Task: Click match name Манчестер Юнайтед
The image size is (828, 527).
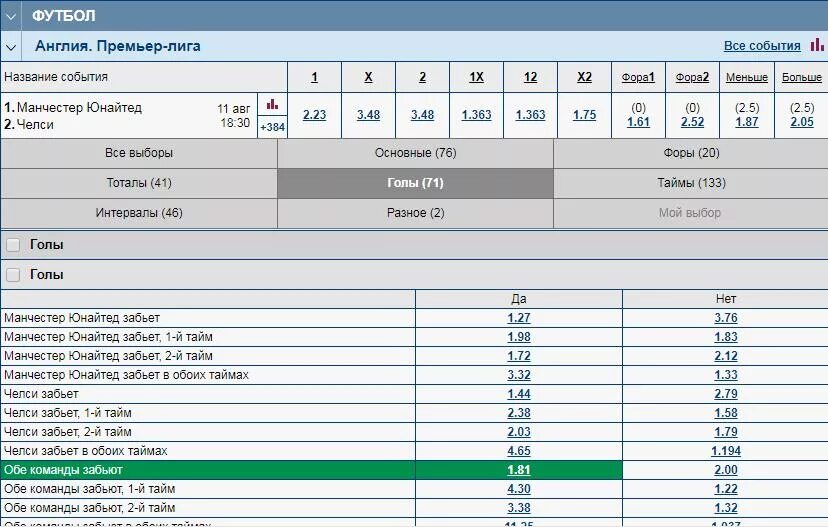Action: 79,108
